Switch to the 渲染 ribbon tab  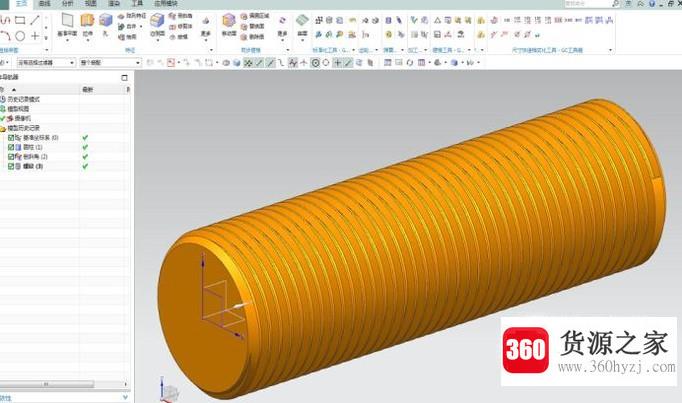(114, 3)
